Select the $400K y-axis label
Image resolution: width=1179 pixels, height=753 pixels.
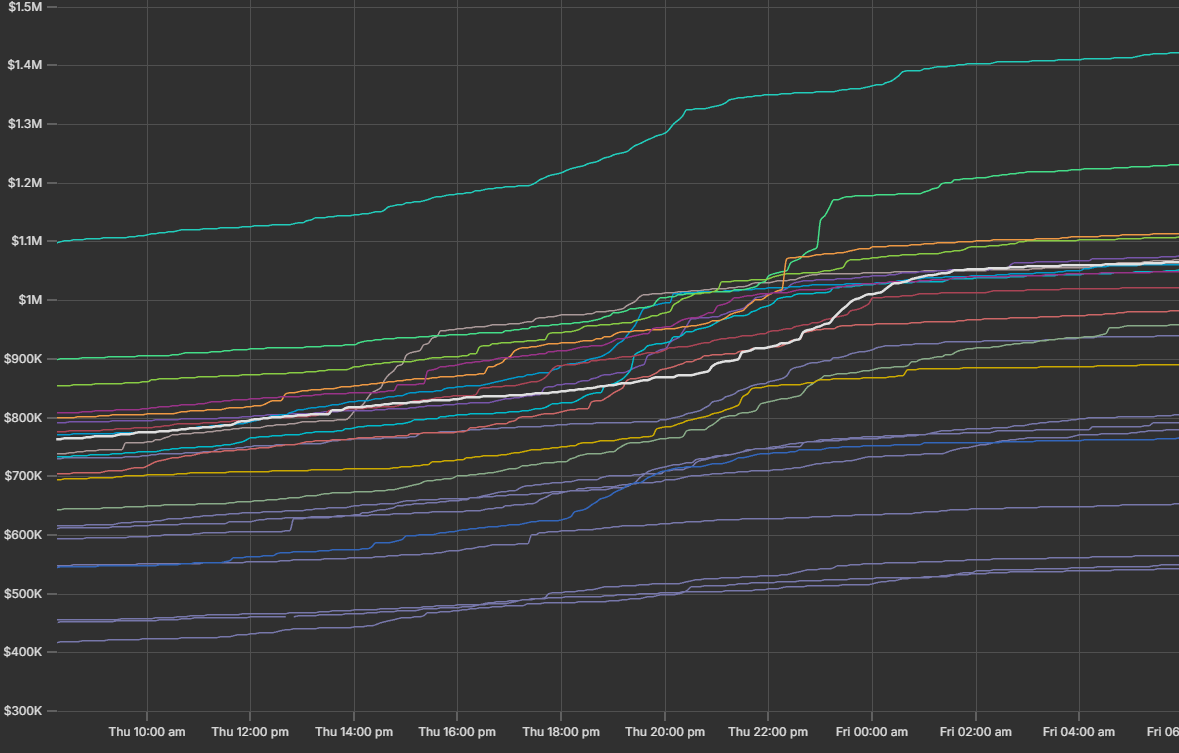[23, 652]
